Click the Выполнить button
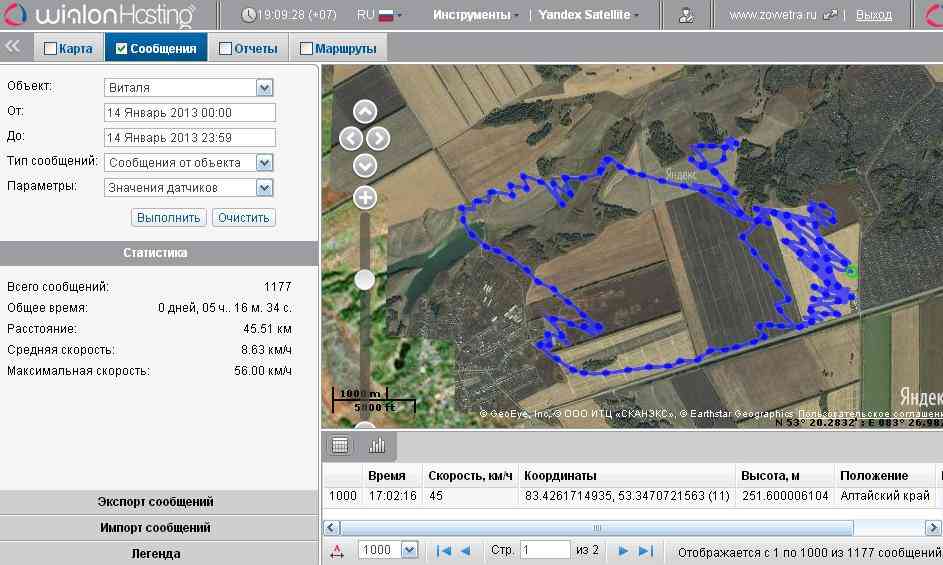 pyautogui.click(x=168, y=218)
